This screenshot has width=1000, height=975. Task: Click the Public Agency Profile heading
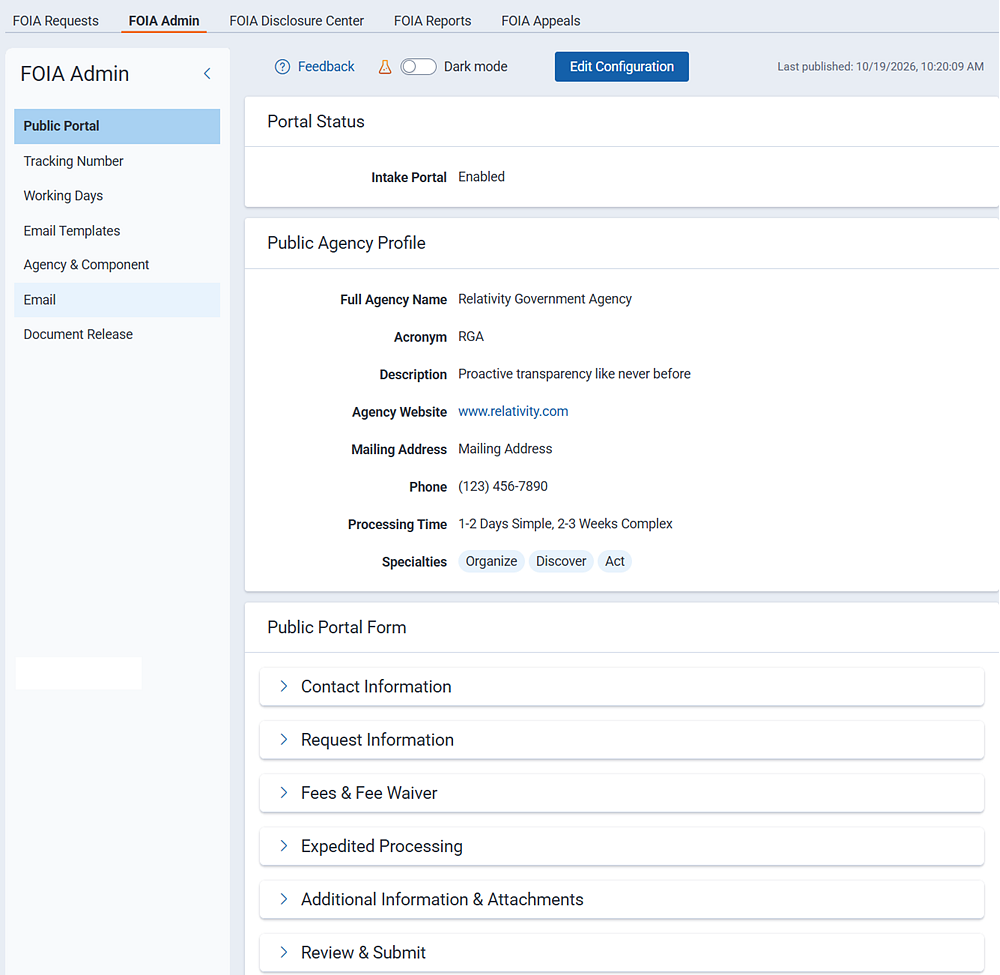coord(346,243)
